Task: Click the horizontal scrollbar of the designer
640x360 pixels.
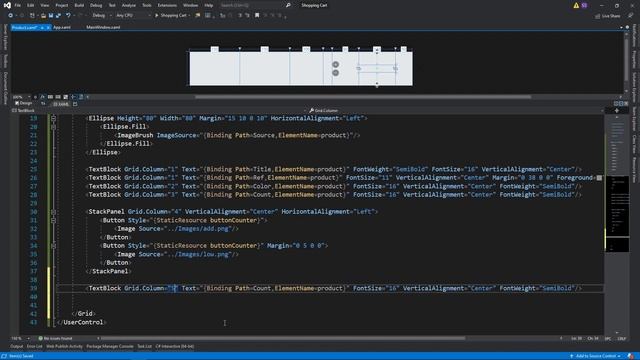Action: click(x=363, y=97)
